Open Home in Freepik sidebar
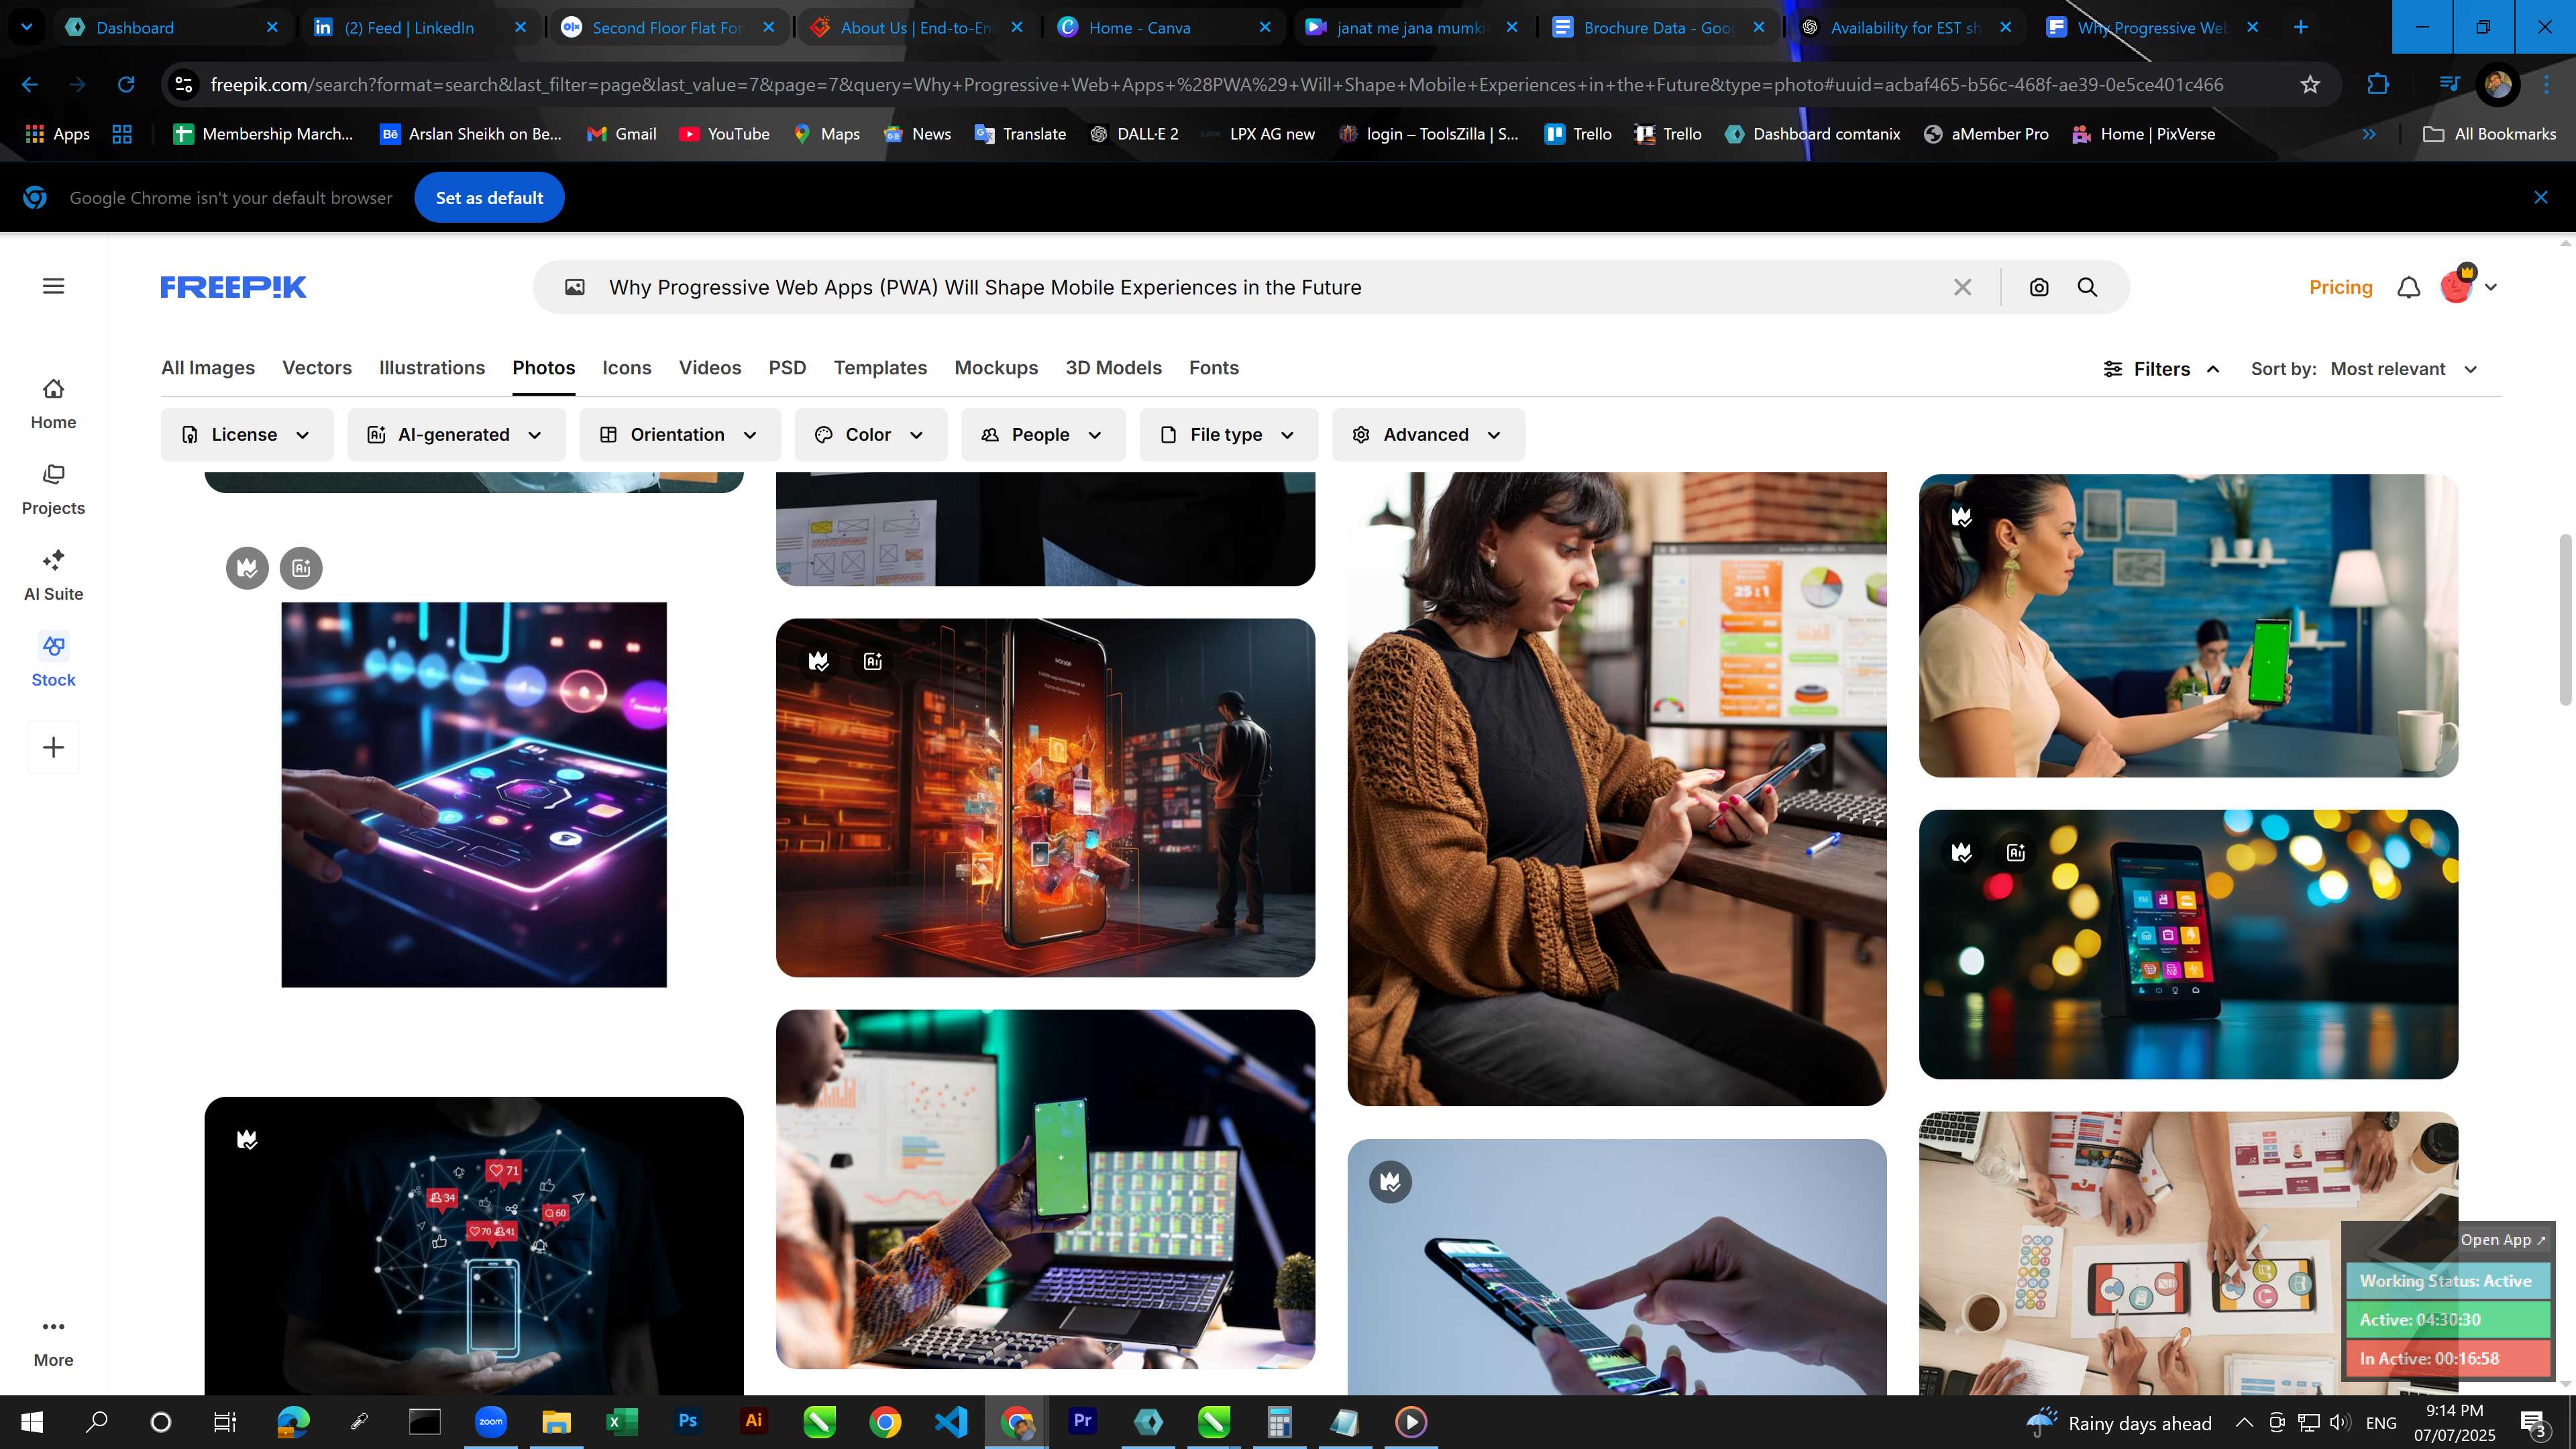2576x1449 pixels. [x=53, y=404]
